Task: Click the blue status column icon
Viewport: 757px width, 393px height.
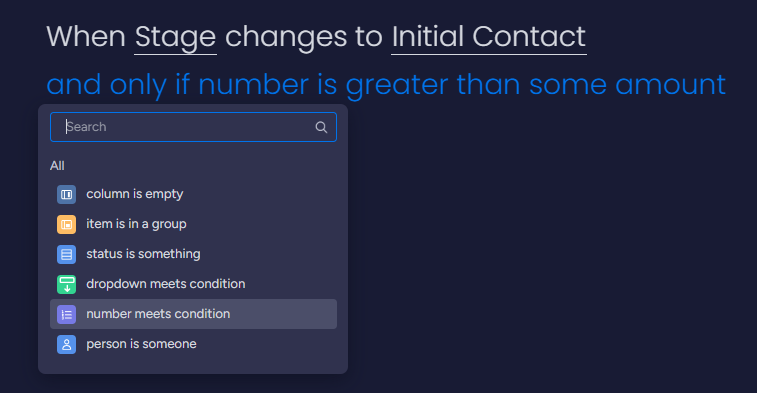Action: pyautogui.click(x=67, y=254)
